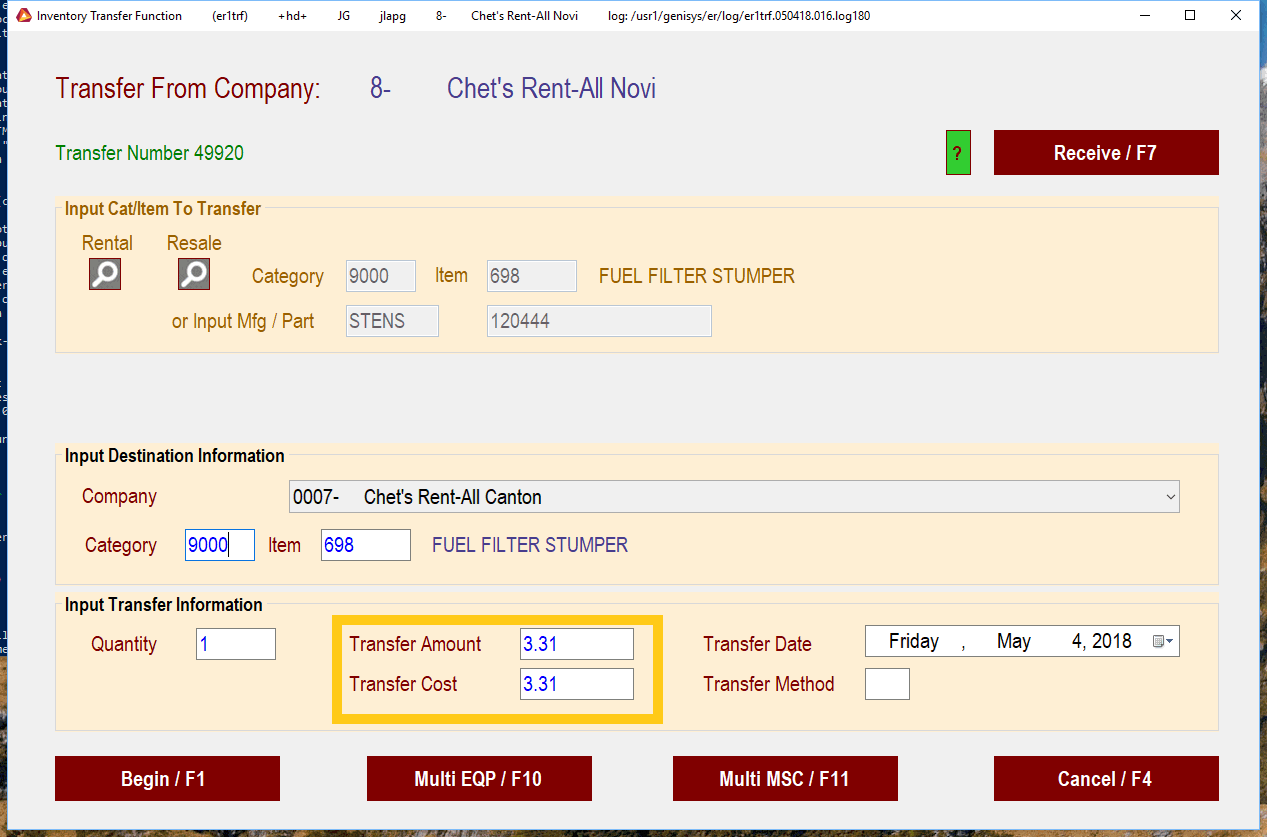Click the Rental search magnifier icon
This screenshot has height=837, width=1267.
105,274
